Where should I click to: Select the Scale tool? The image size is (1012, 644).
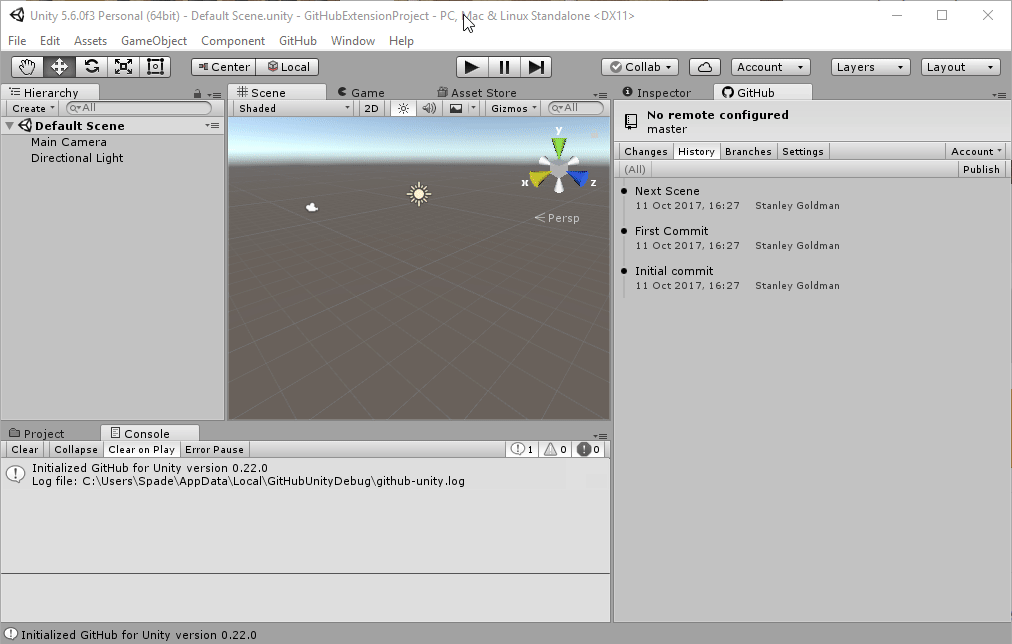pos(123,67)
